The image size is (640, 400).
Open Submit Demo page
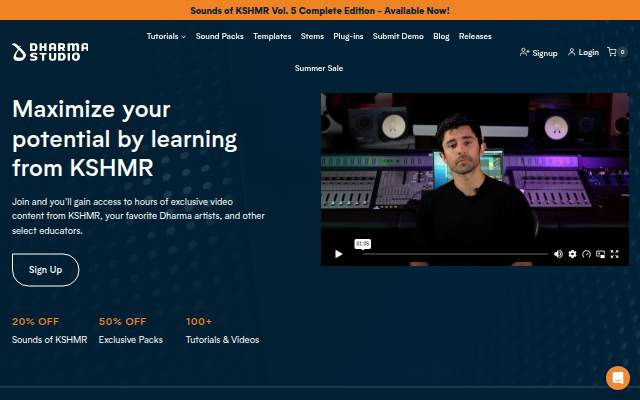[x=398, y=36]
